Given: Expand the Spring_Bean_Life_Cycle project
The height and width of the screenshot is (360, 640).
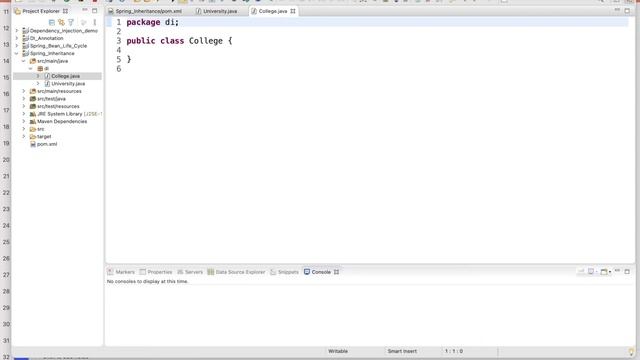Looking at the screenshot, I should tap(17, 46).
